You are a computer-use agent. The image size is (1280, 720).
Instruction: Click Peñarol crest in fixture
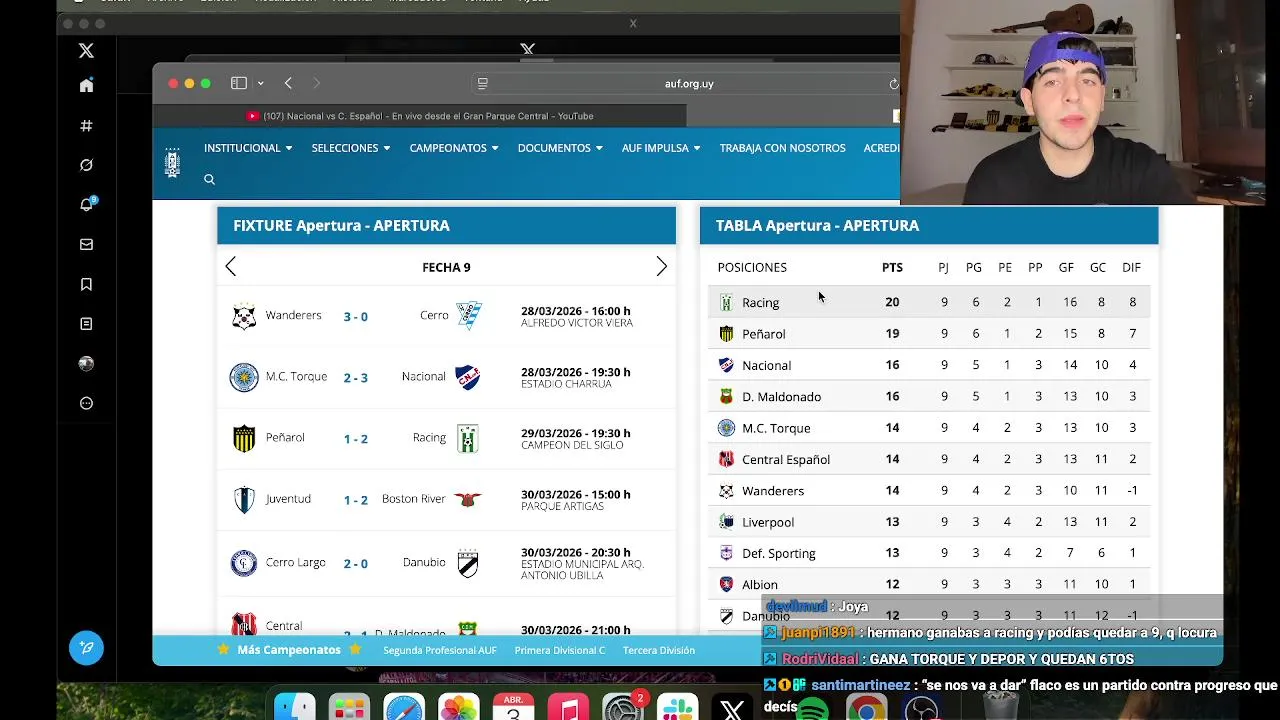point(244,438)
